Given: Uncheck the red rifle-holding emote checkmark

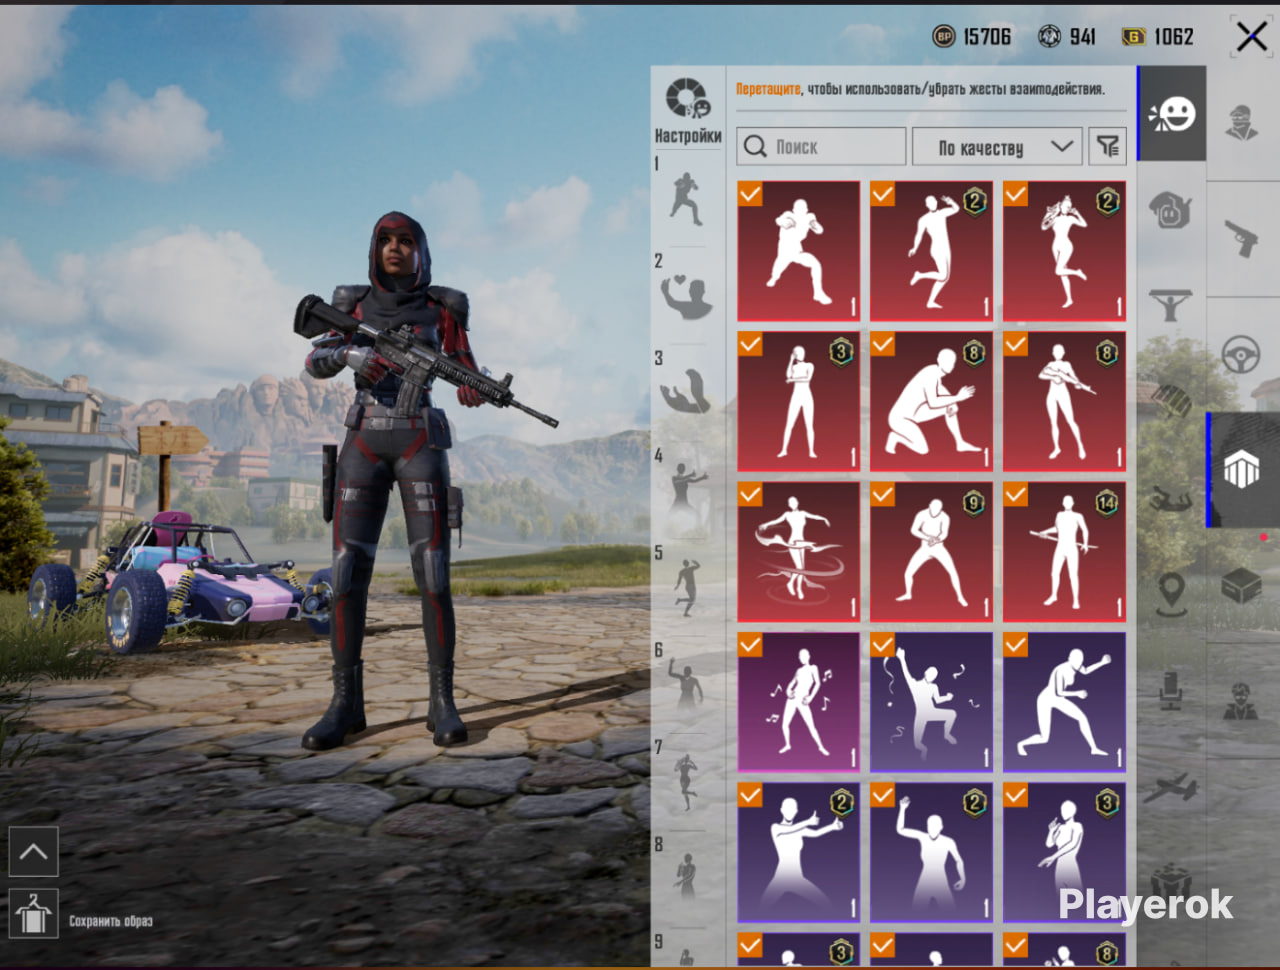Looking at the screenshot, I should [x=1016, y=344].
